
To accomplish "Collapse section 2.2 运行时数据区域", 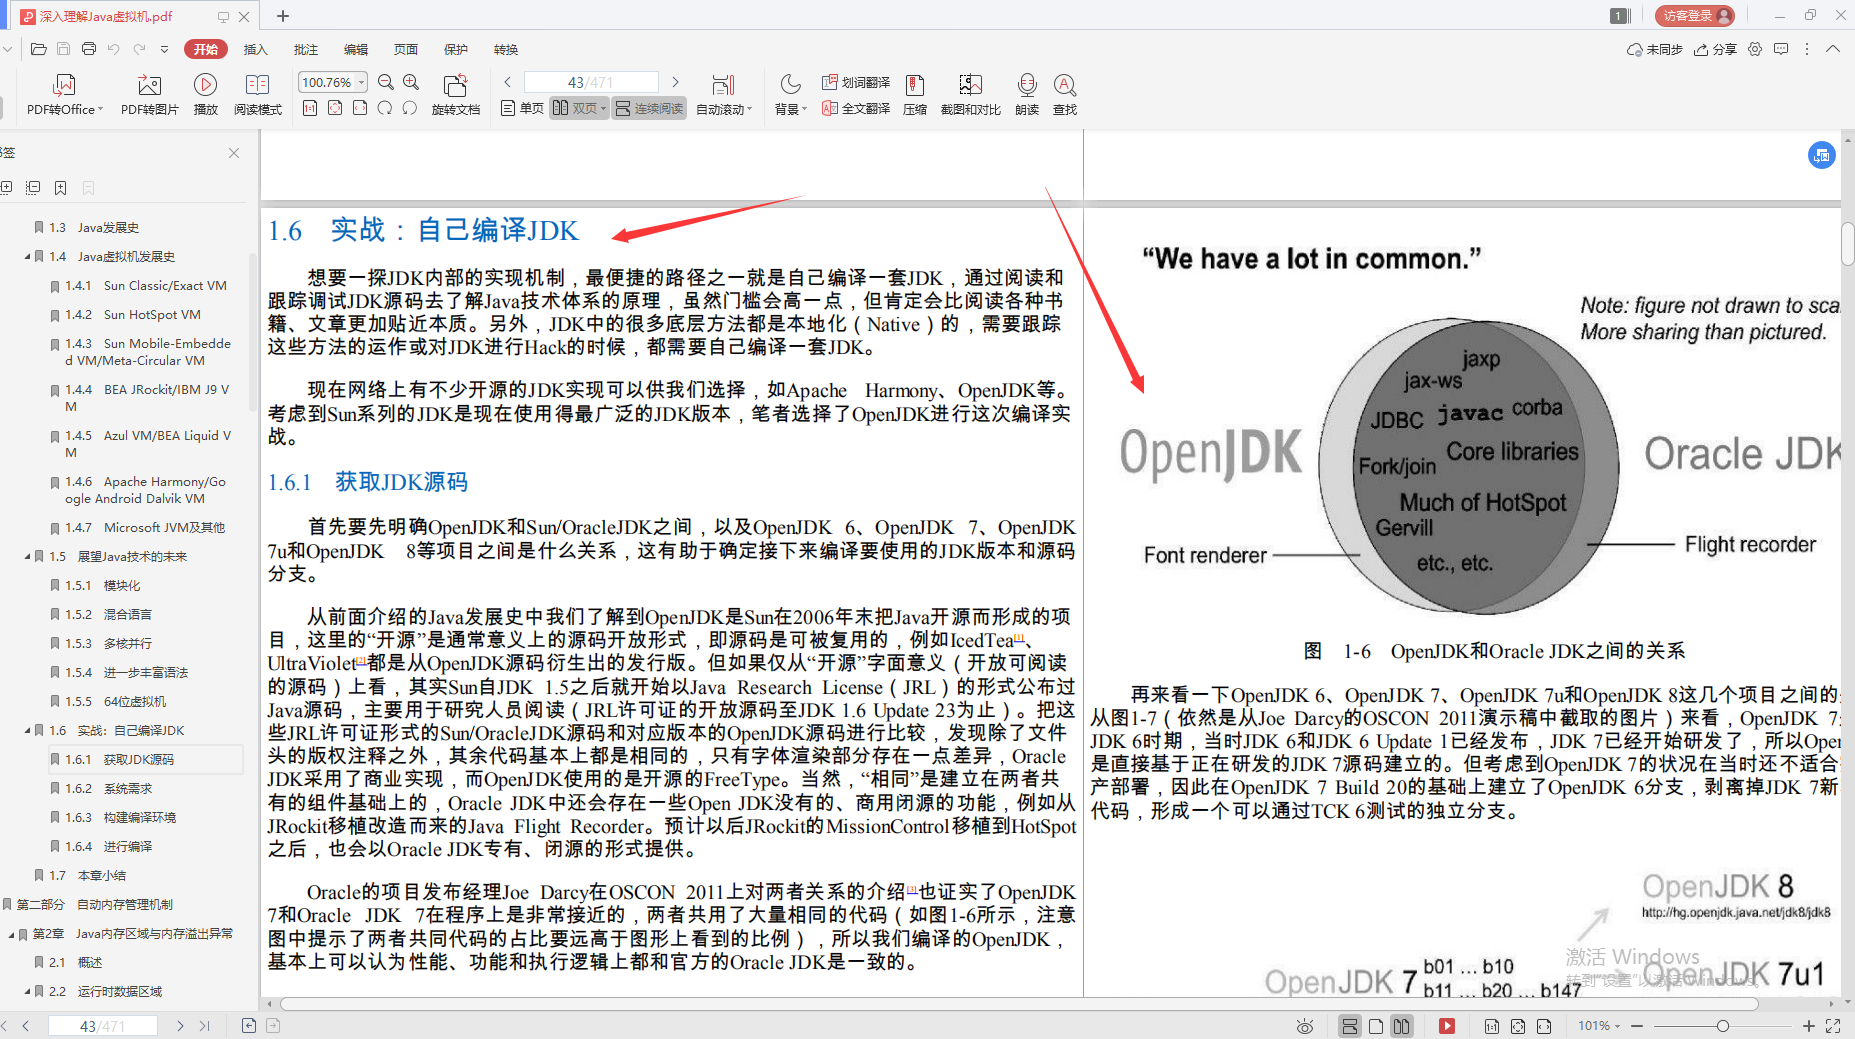I will [27, 992].
